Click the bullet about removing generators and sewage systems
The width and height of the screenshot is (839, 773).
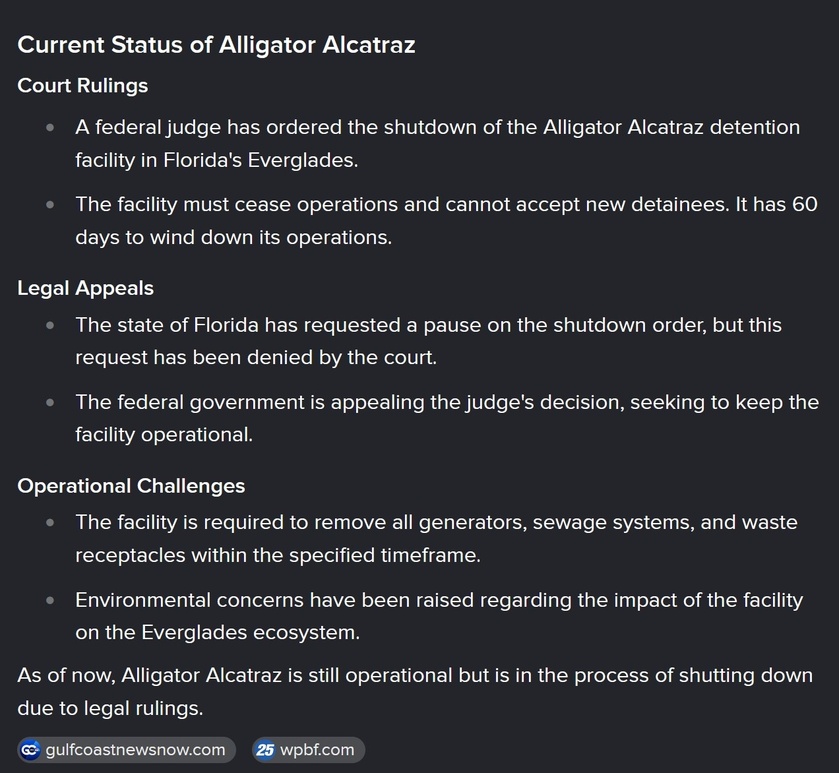coord(436,538)
